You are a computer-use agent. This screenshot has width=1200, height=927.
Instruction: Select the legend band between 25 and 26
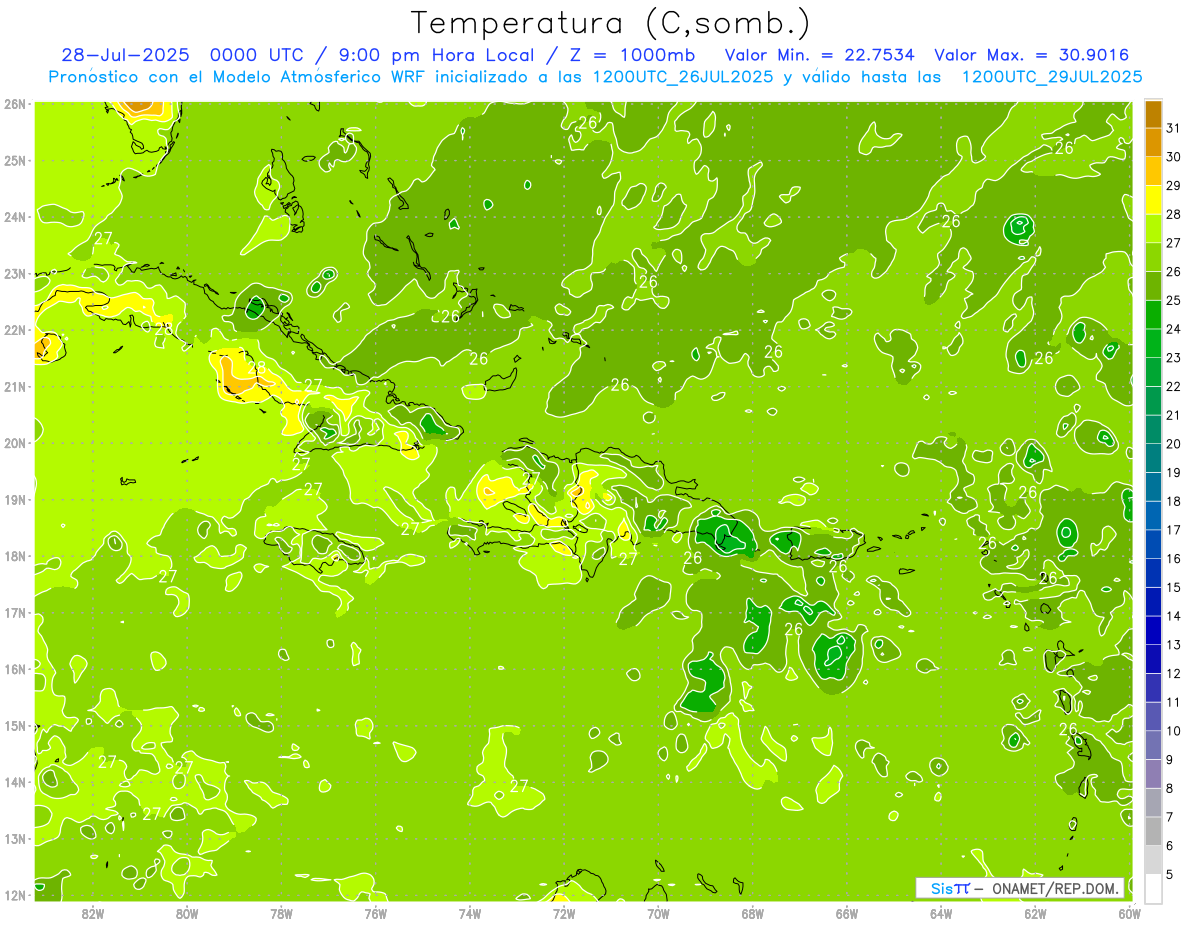[x=1153, y=287]
